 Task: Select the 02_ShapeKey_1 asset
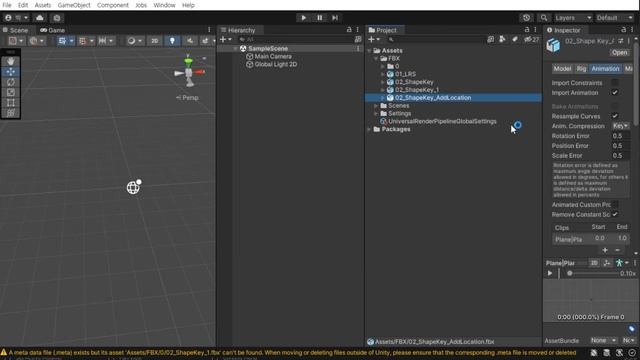(x=417, y=90)
